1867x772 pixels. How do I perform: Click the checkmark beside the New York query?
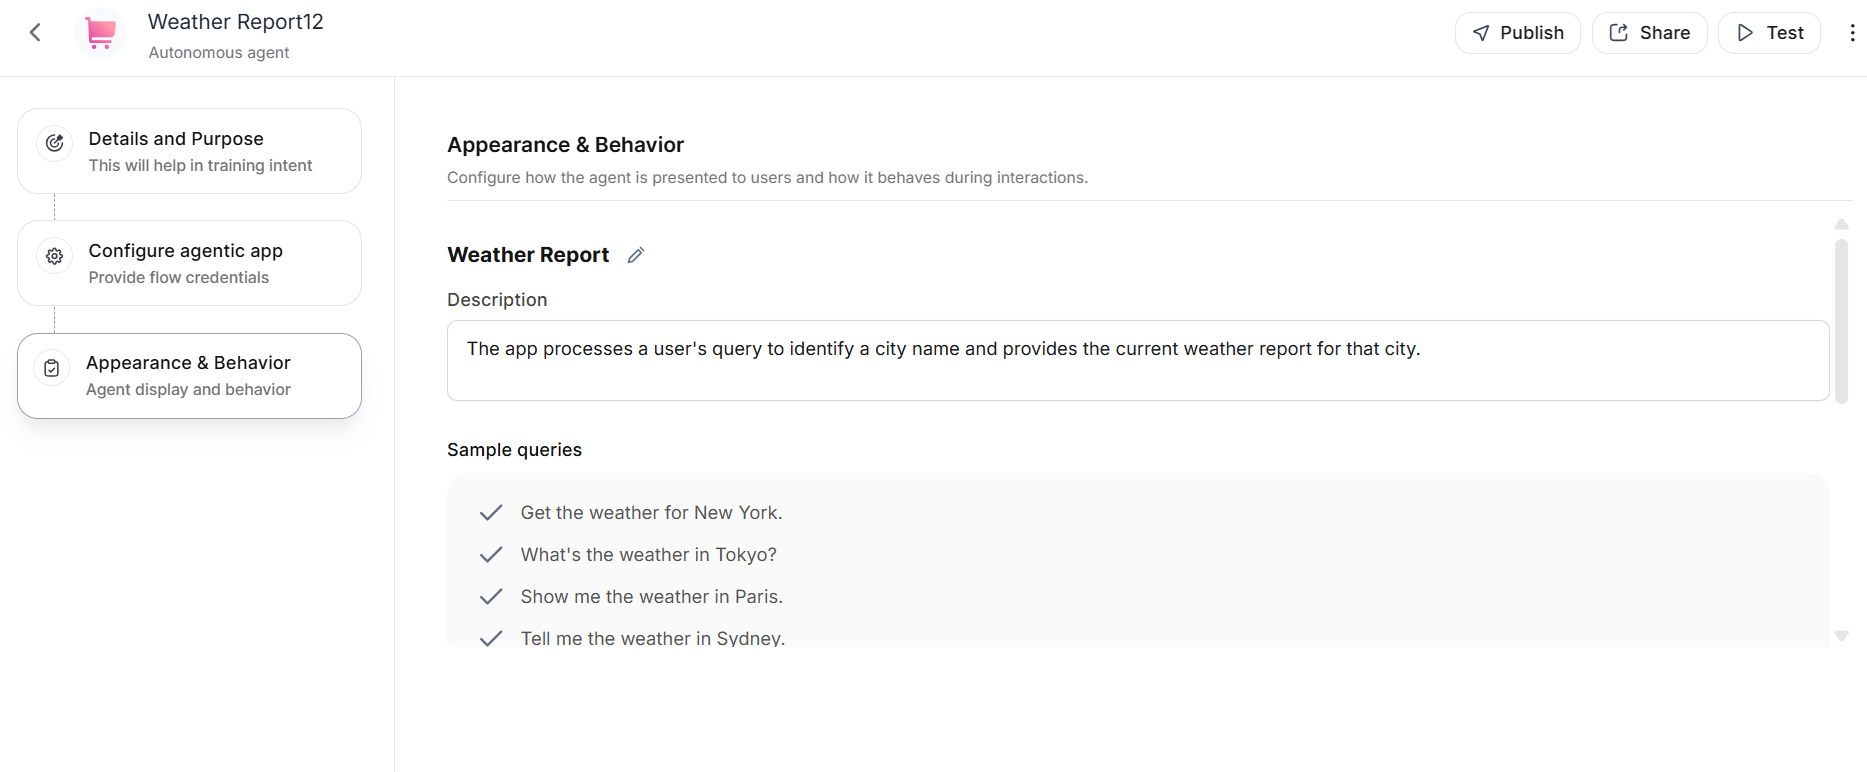(x=491, y=513)
